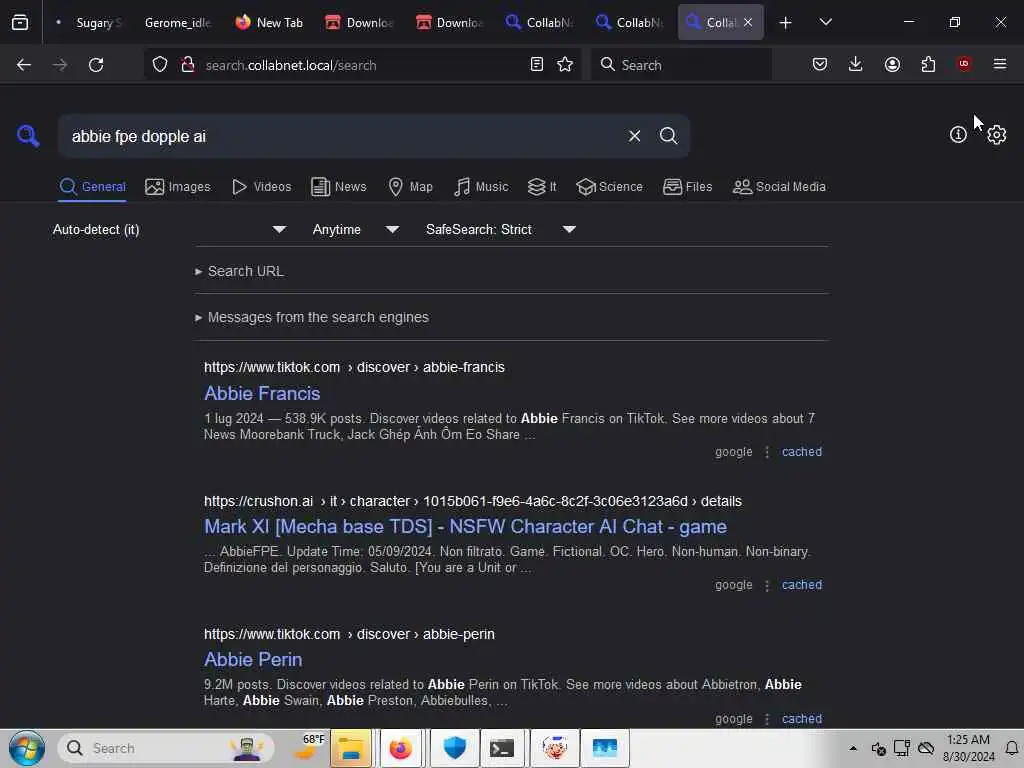Click the site security lock icon
Image resolution: width=1024 pixels, height=768 pixels.
188,65
